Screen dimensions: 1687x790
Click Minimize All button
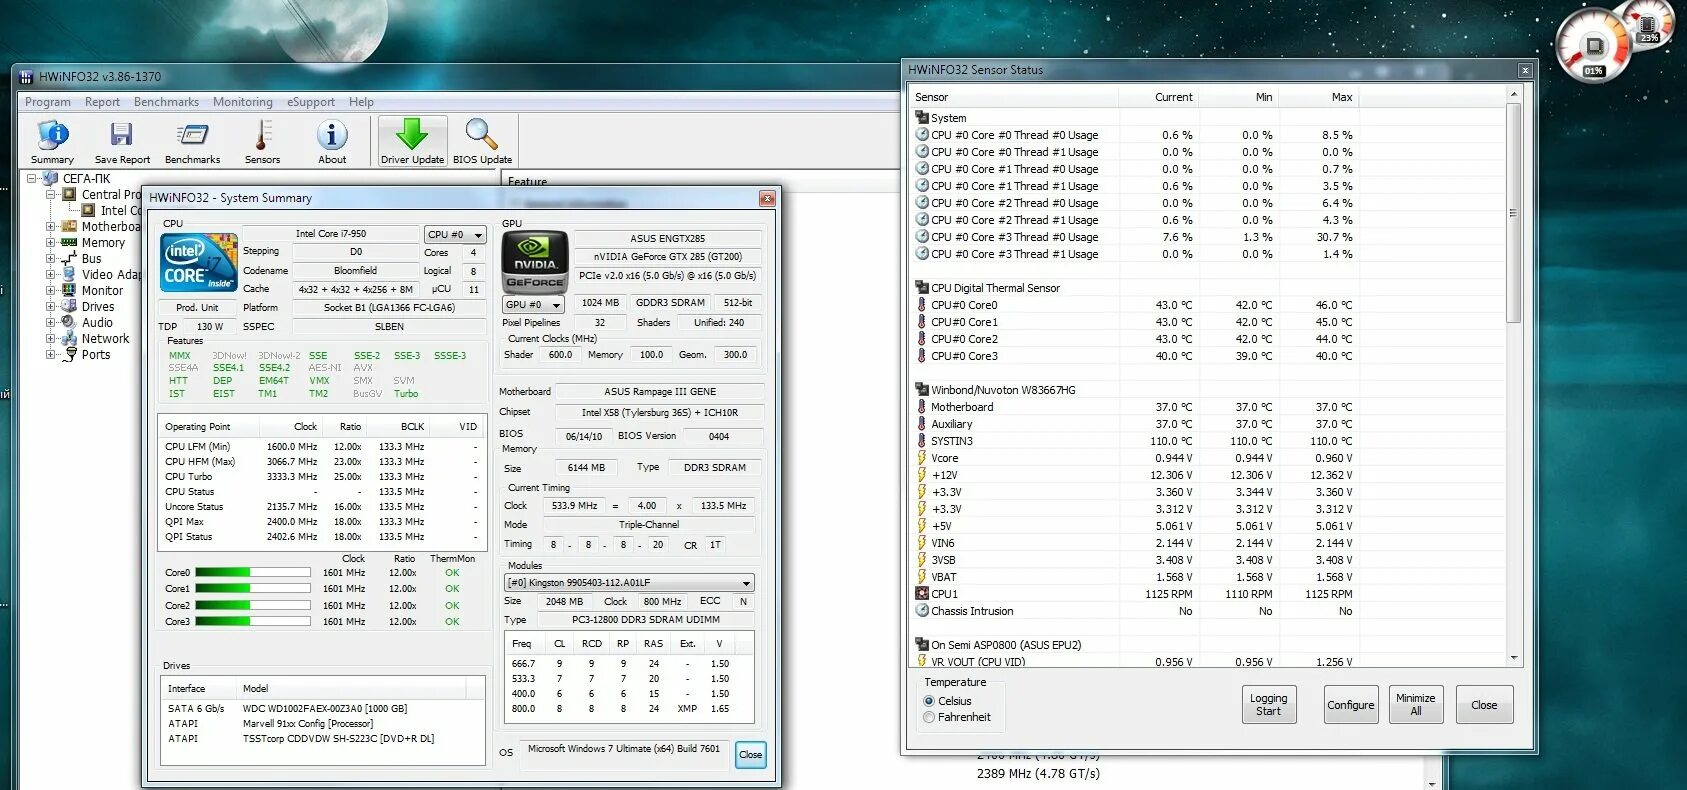click(1416, 705)
